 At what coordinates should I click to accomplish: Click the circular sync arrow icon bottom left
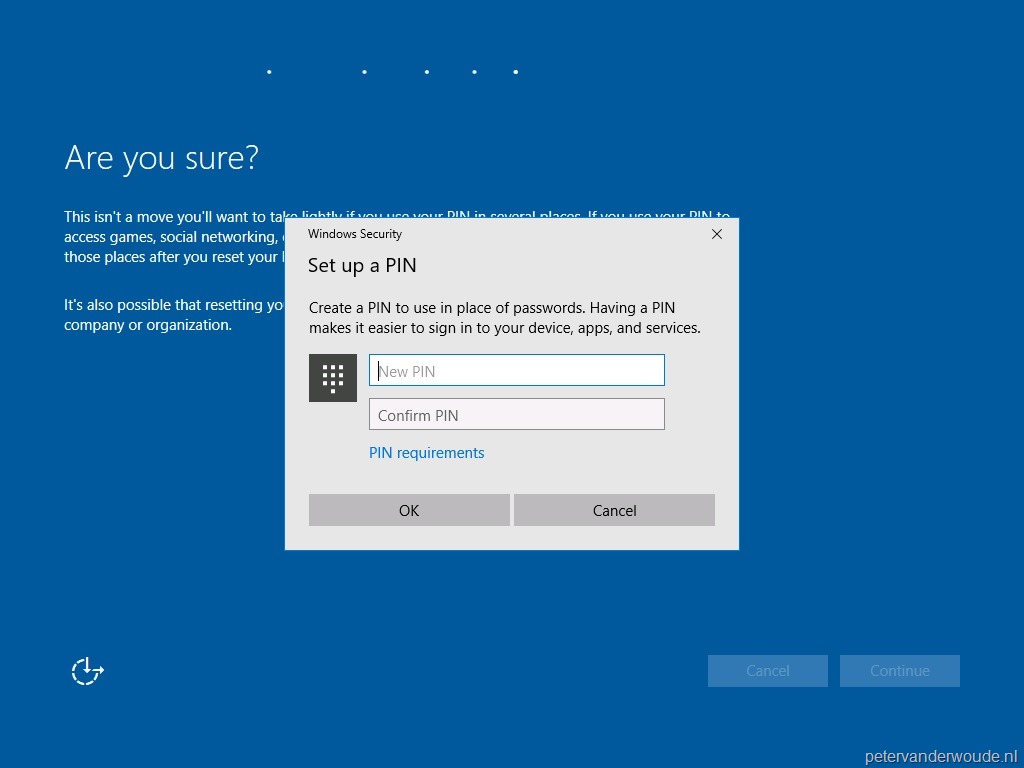pos(86,671)
